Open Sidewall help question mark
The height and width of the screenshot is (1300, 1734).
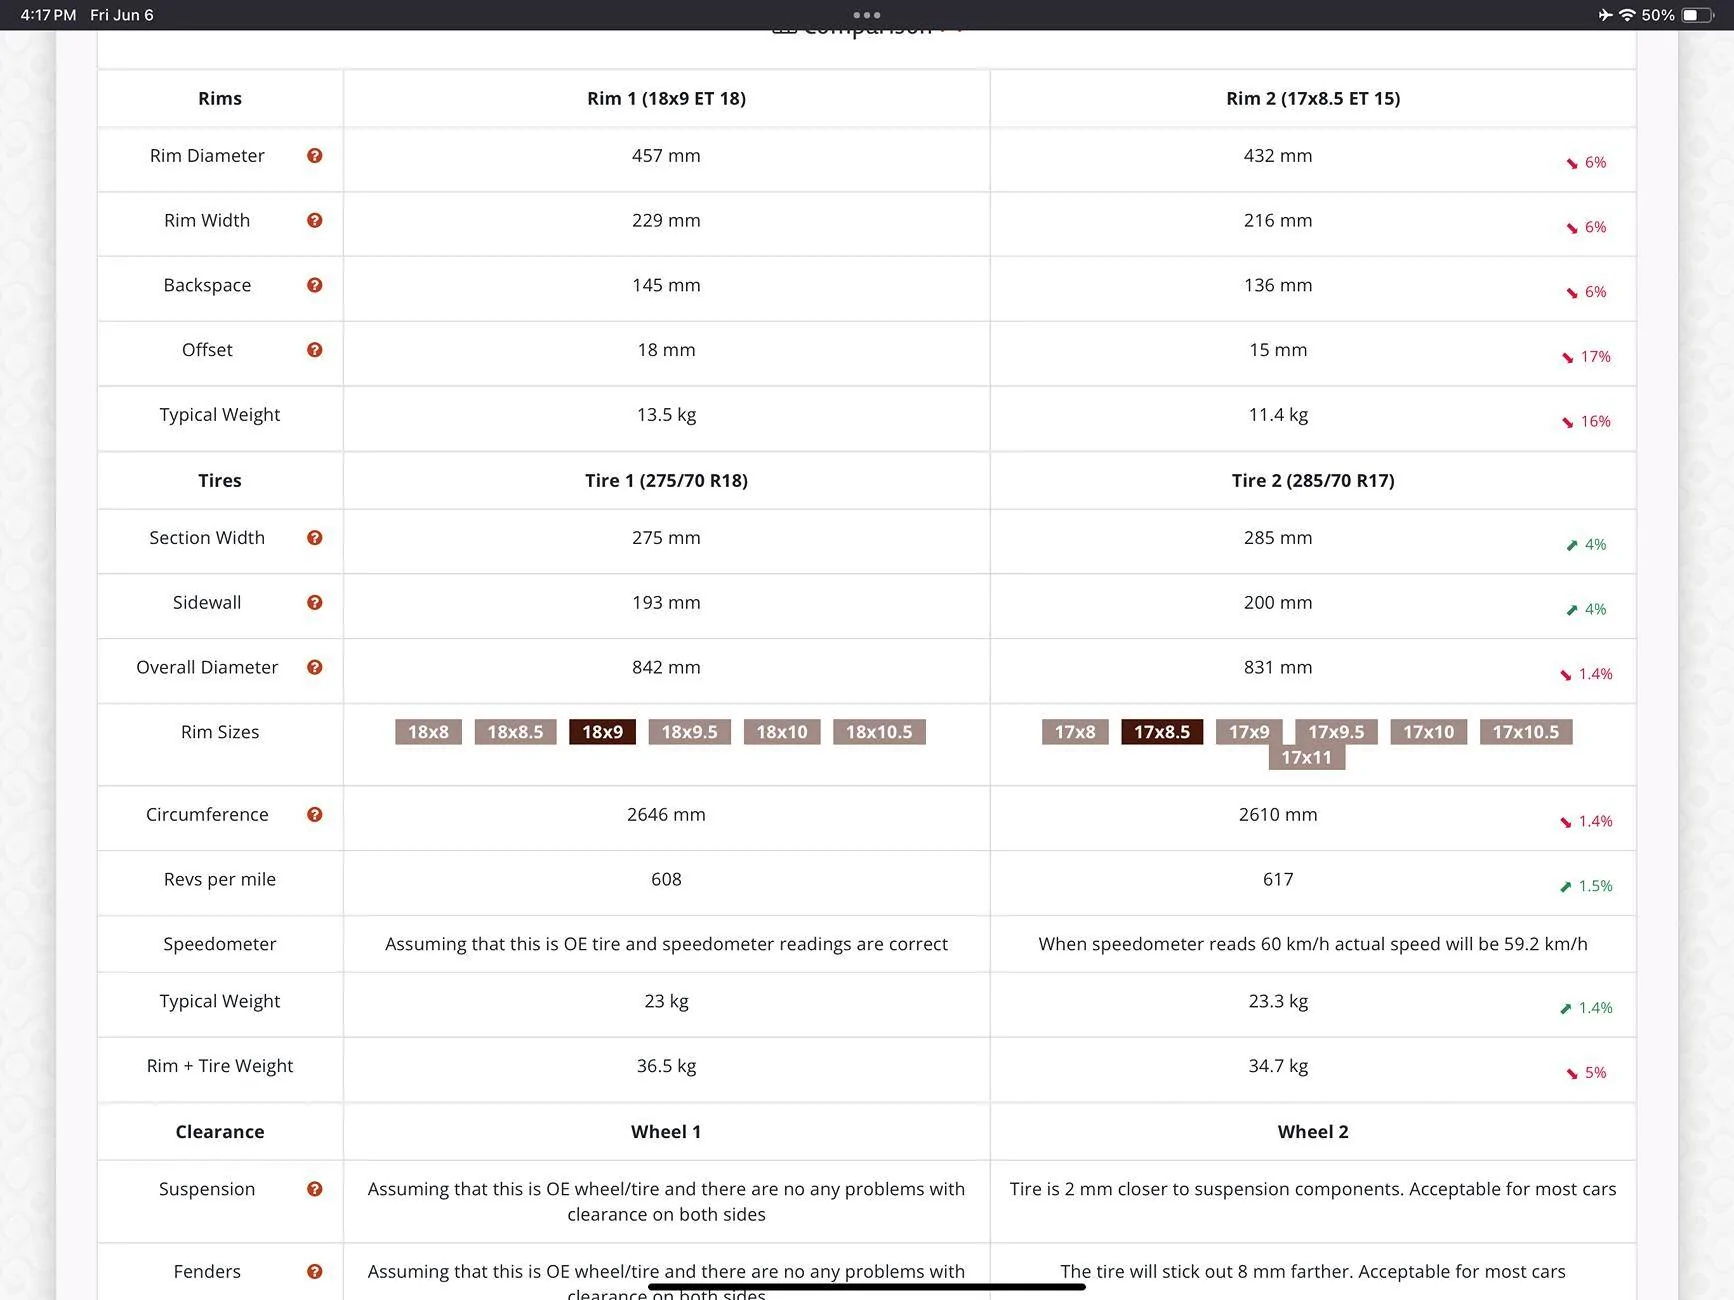pyautogui.click(x=314, y=603)
